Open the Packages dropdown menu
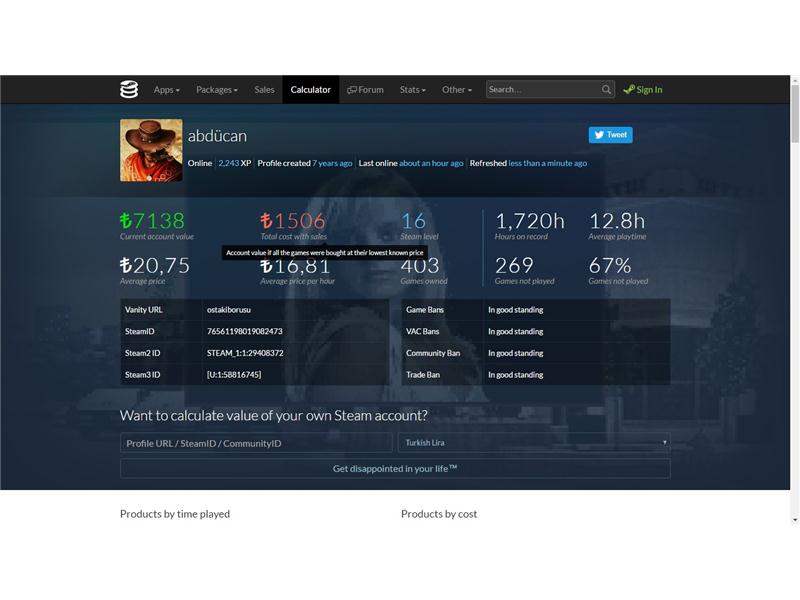Screen dimensions: 800x600 217,89
